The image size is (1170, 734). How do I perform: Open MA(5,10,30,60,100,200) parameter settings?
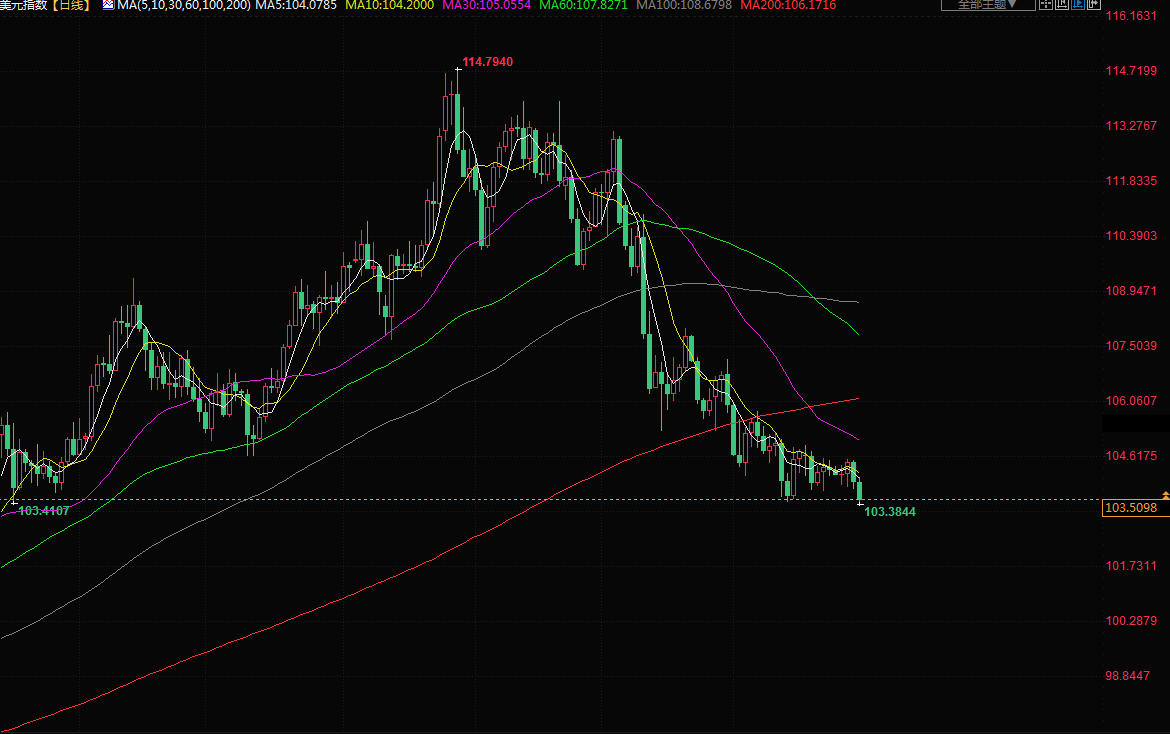(182, 5)
